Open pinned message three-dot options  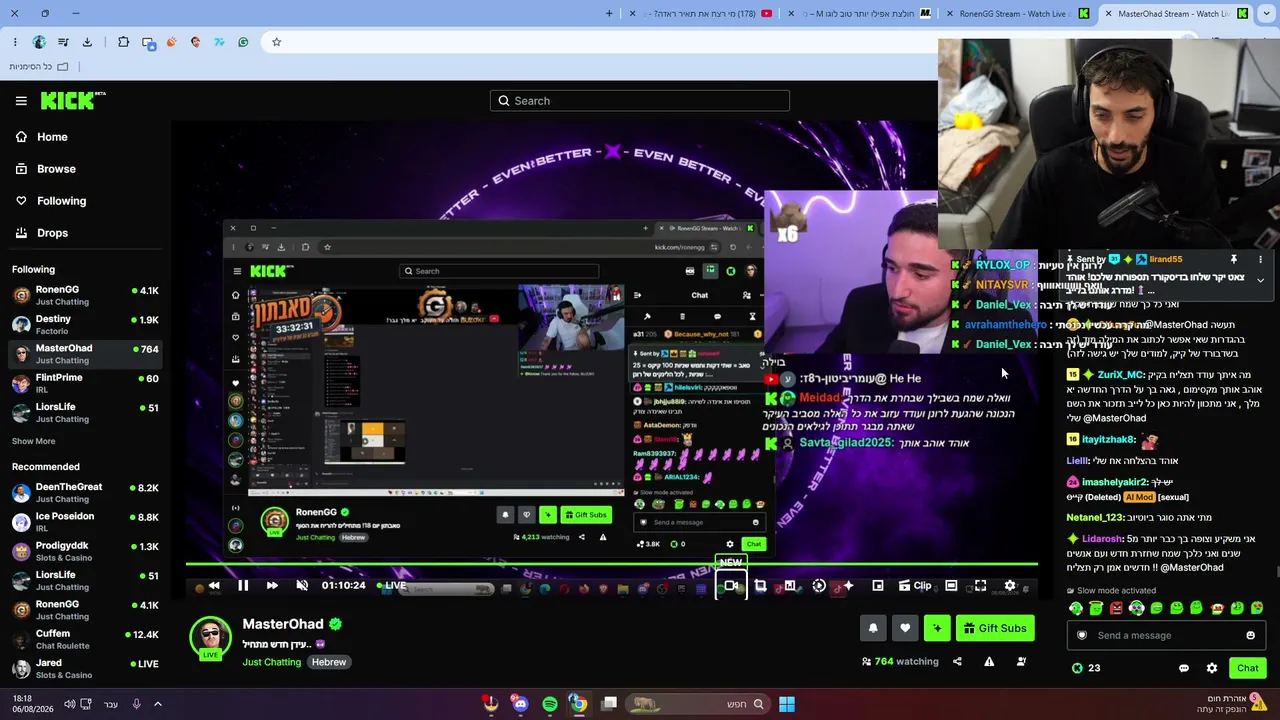(1260, 259)
